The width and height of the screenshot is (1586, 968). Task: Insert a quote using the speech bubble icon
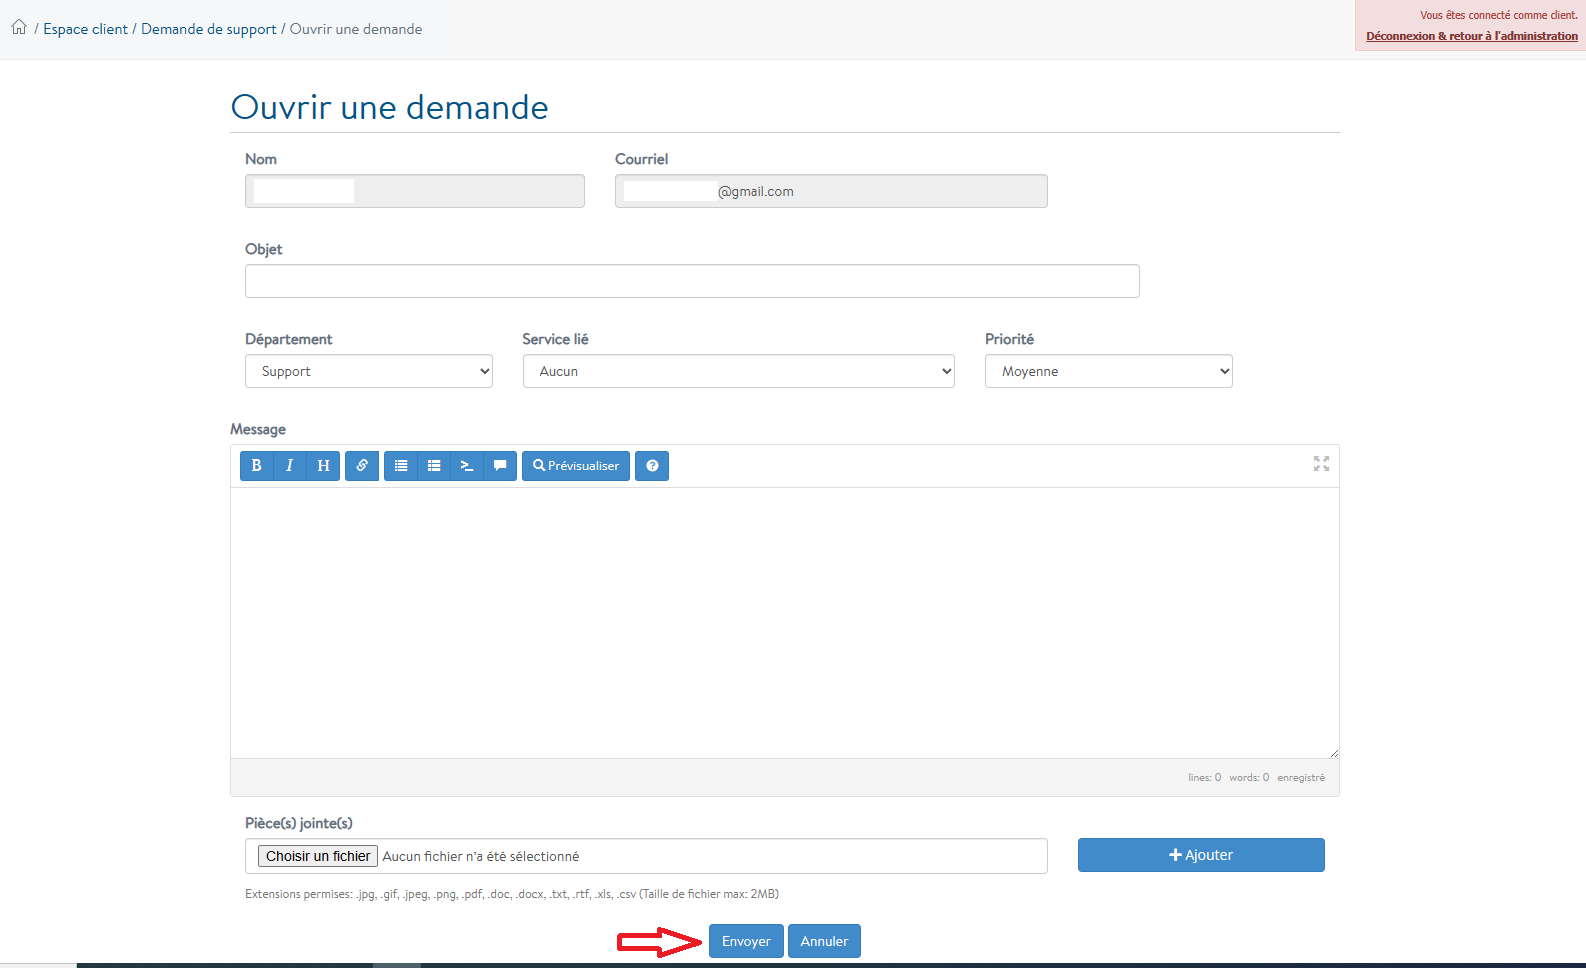point(500,466)
